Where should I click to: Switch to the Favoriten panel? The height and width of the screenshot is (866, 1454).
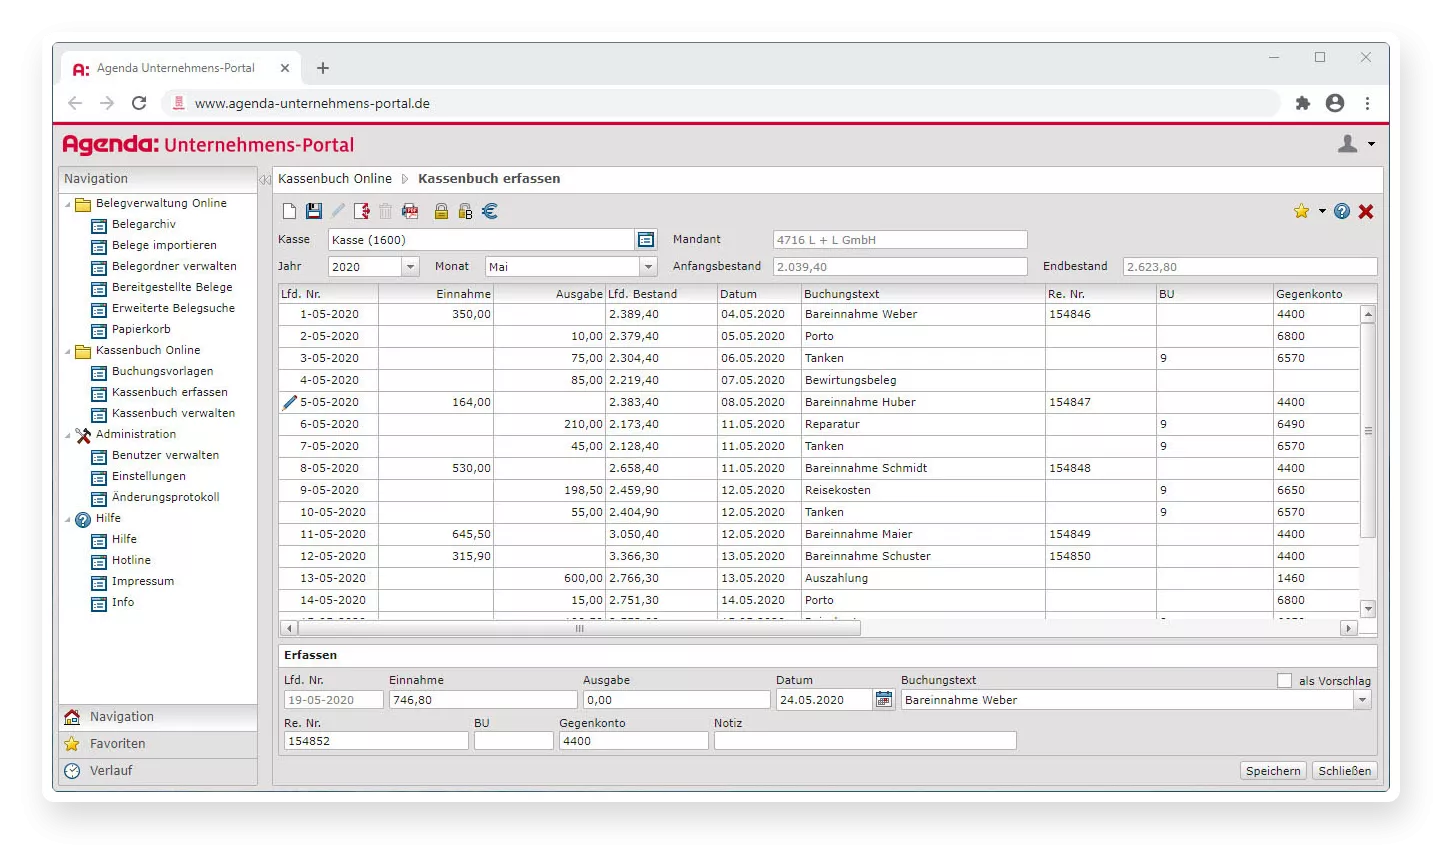(x=118, y=744)
